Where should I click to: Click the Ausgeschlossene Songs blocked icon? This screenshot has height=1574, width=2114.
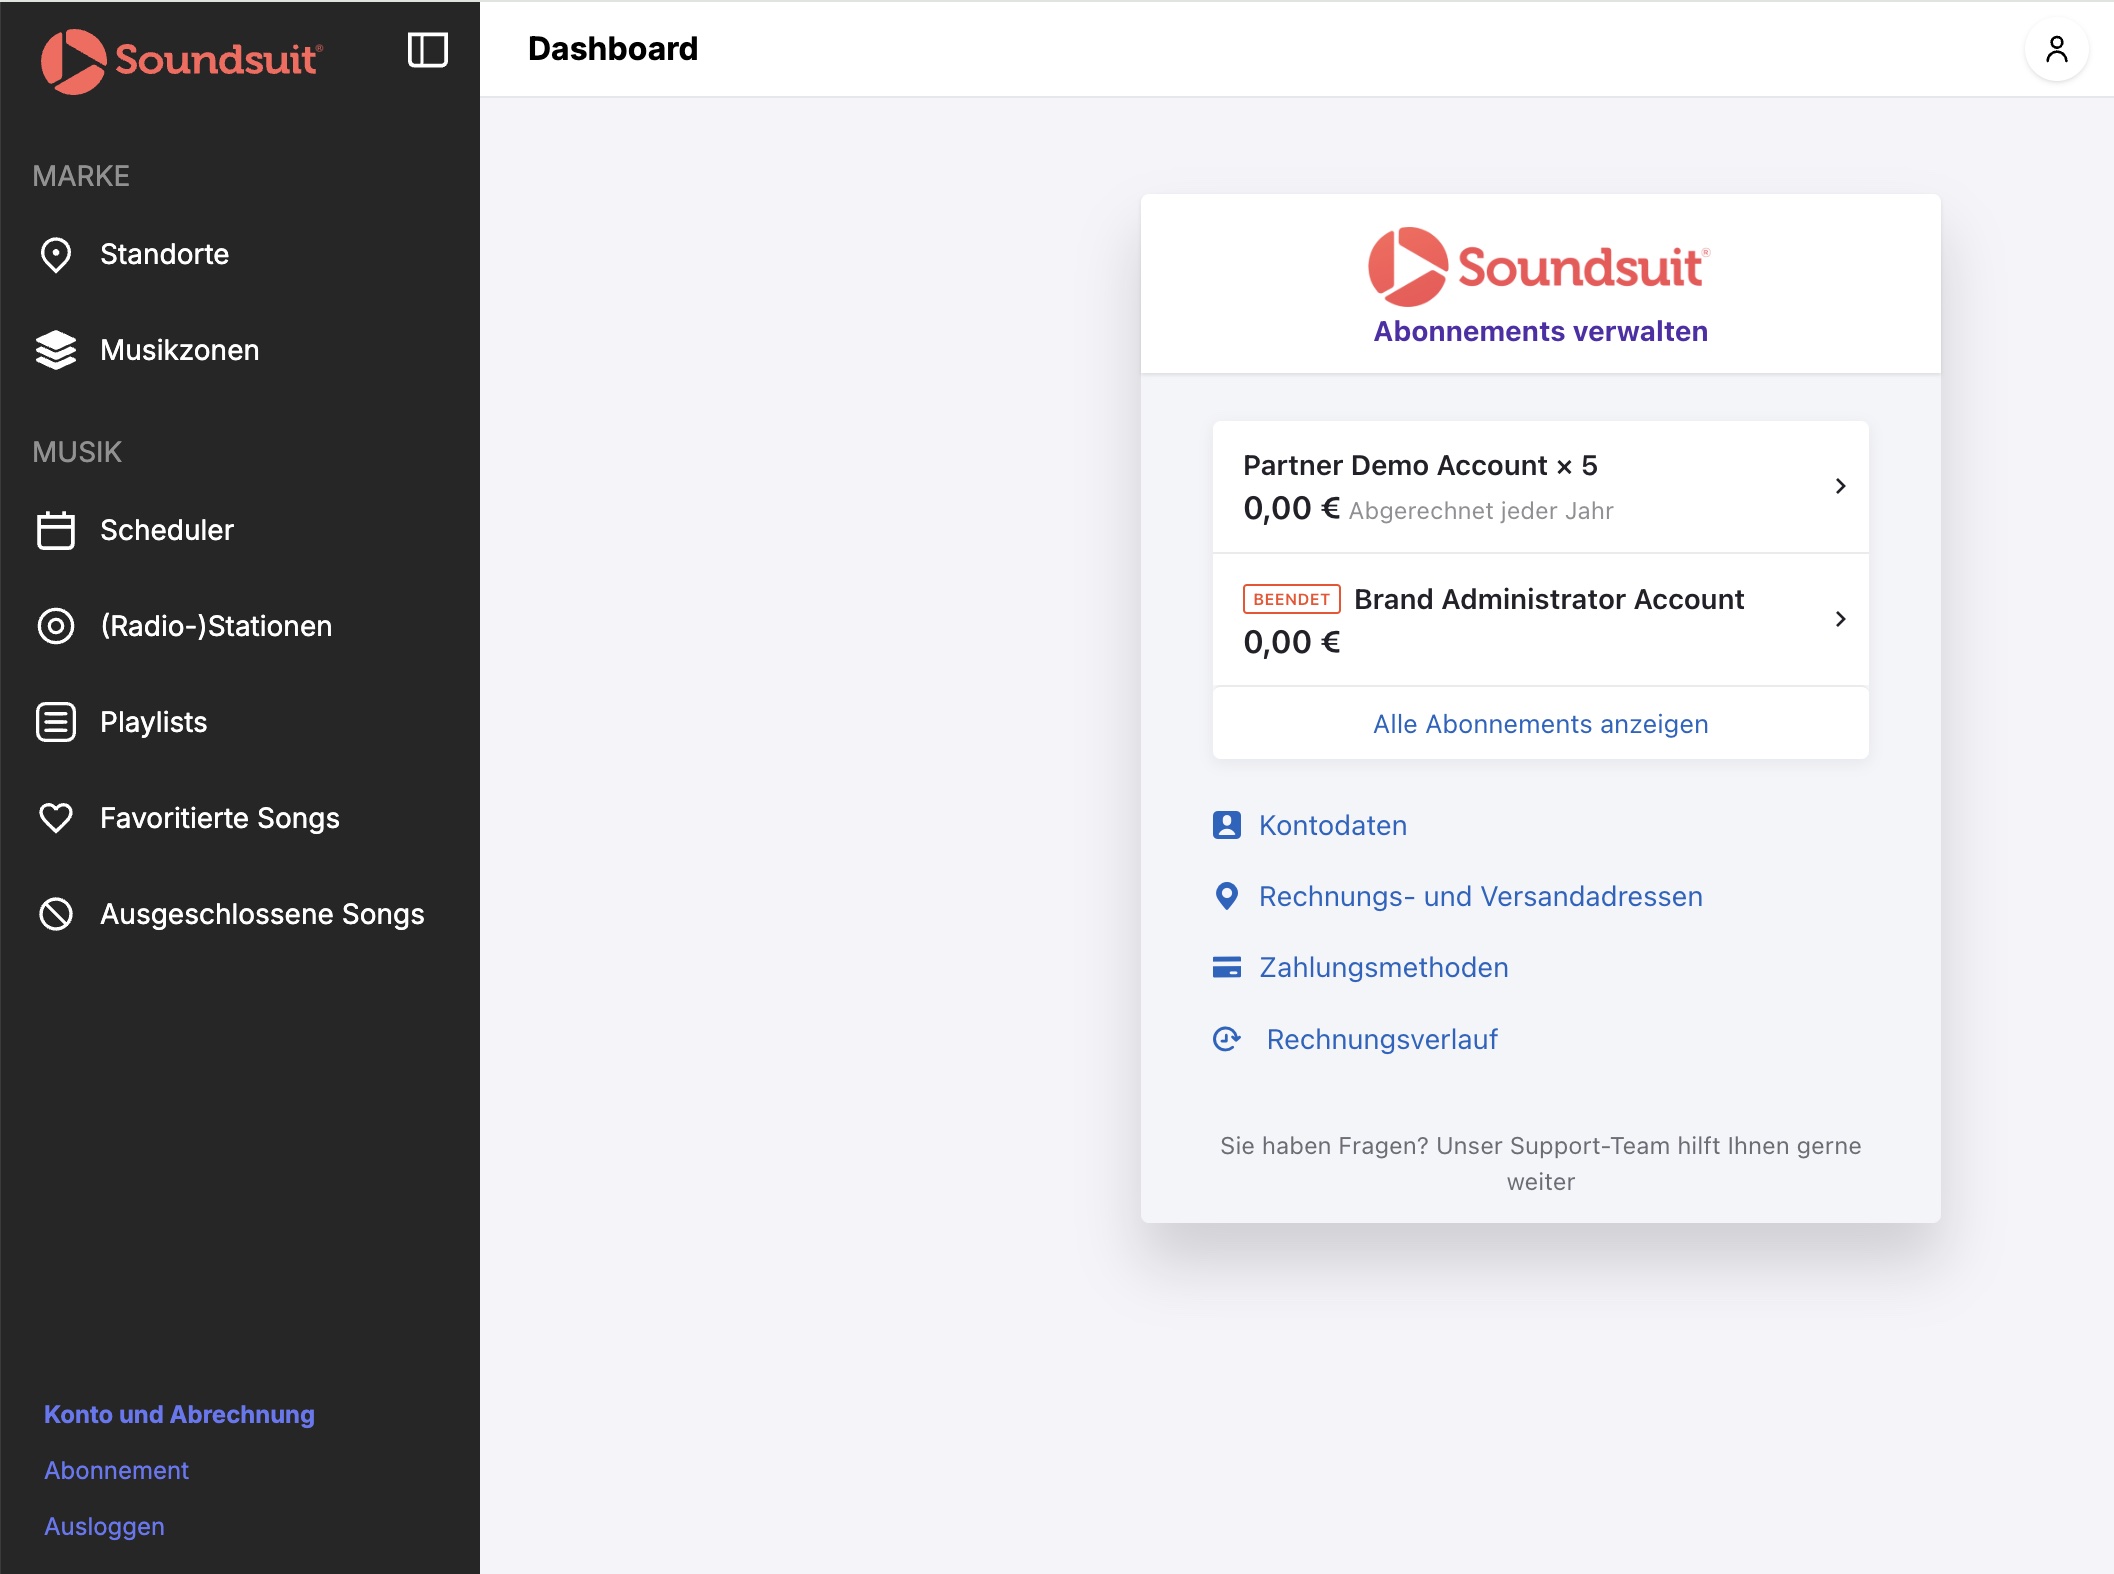[56, 914]
